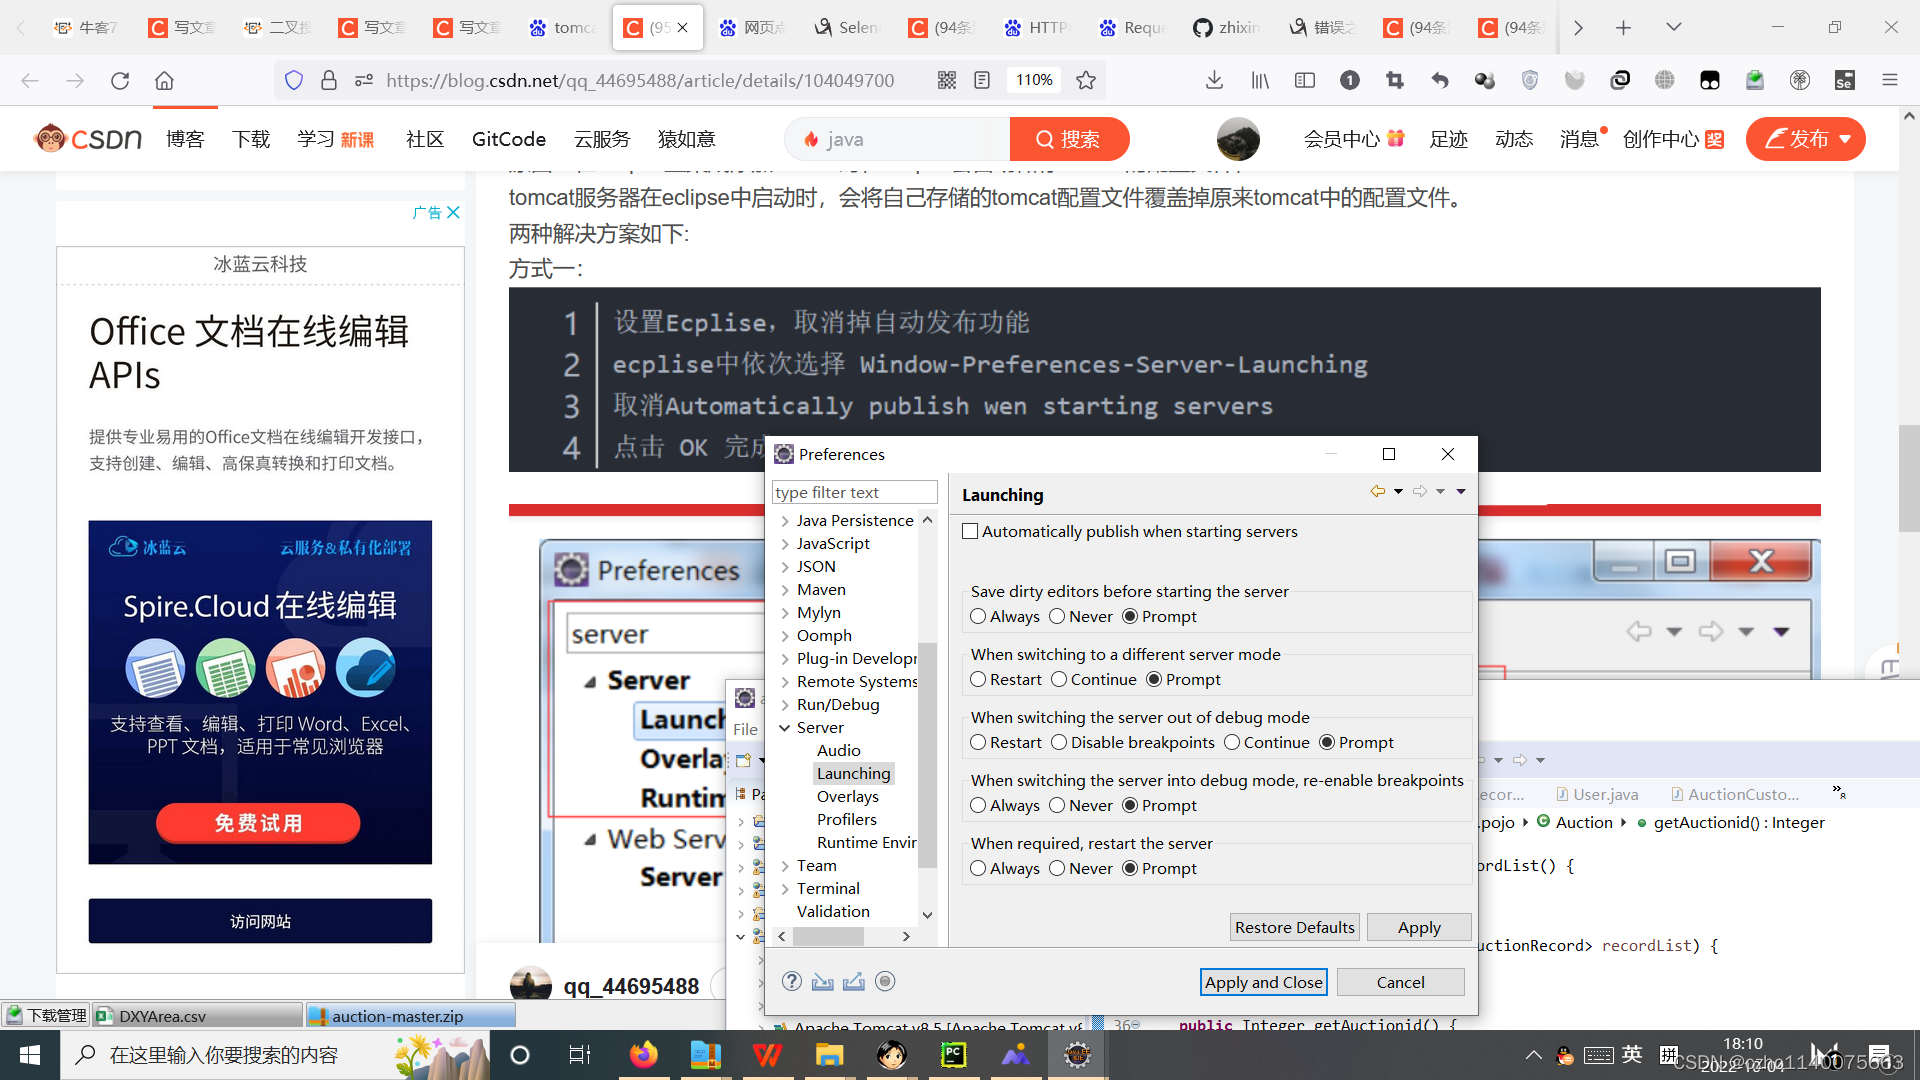Click the Preferences dialog help icon
Image resolution: width=1920 pixels, height=1080 pixels.
(793, 981)
